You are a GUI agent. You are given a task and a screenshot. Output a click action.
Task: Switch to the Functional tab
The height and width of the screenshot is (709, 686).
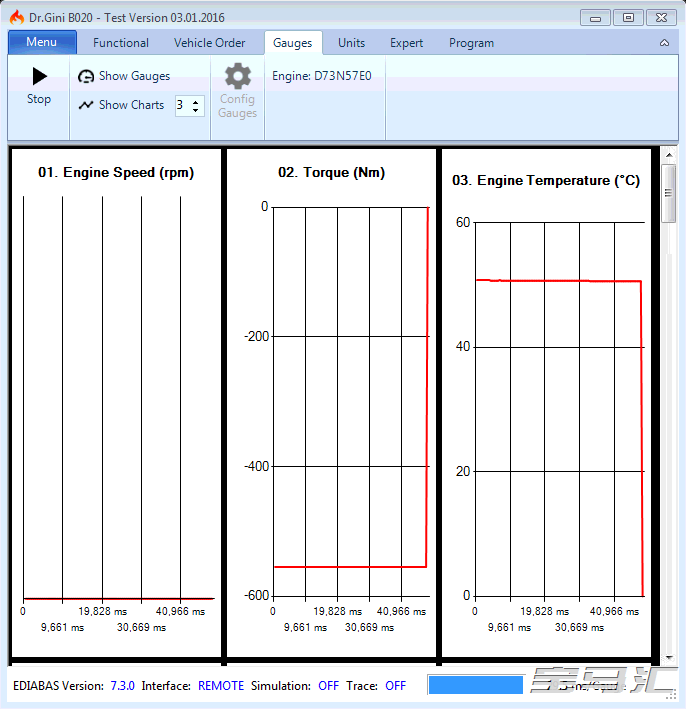[121, 43]
